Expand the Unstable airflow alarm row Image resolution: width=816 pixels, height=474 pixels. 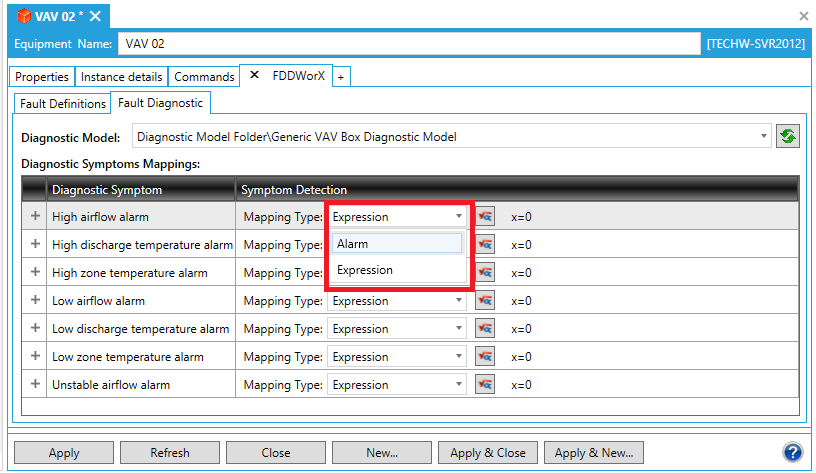point(35,385)
